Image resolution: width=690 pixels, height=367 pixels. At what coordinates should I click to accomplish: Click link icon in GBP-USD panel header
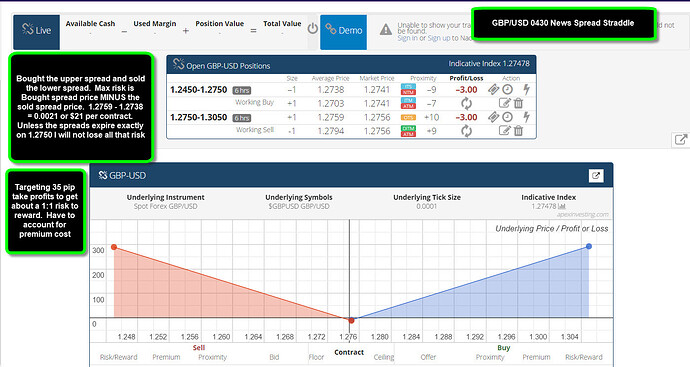pyautogui.click(x=103, y=175)
